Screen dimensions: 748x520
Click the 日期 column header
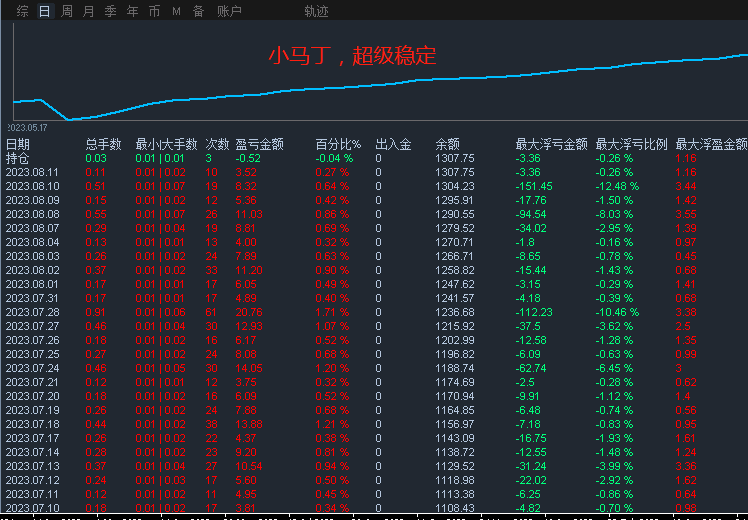click(x=18, y=144)
